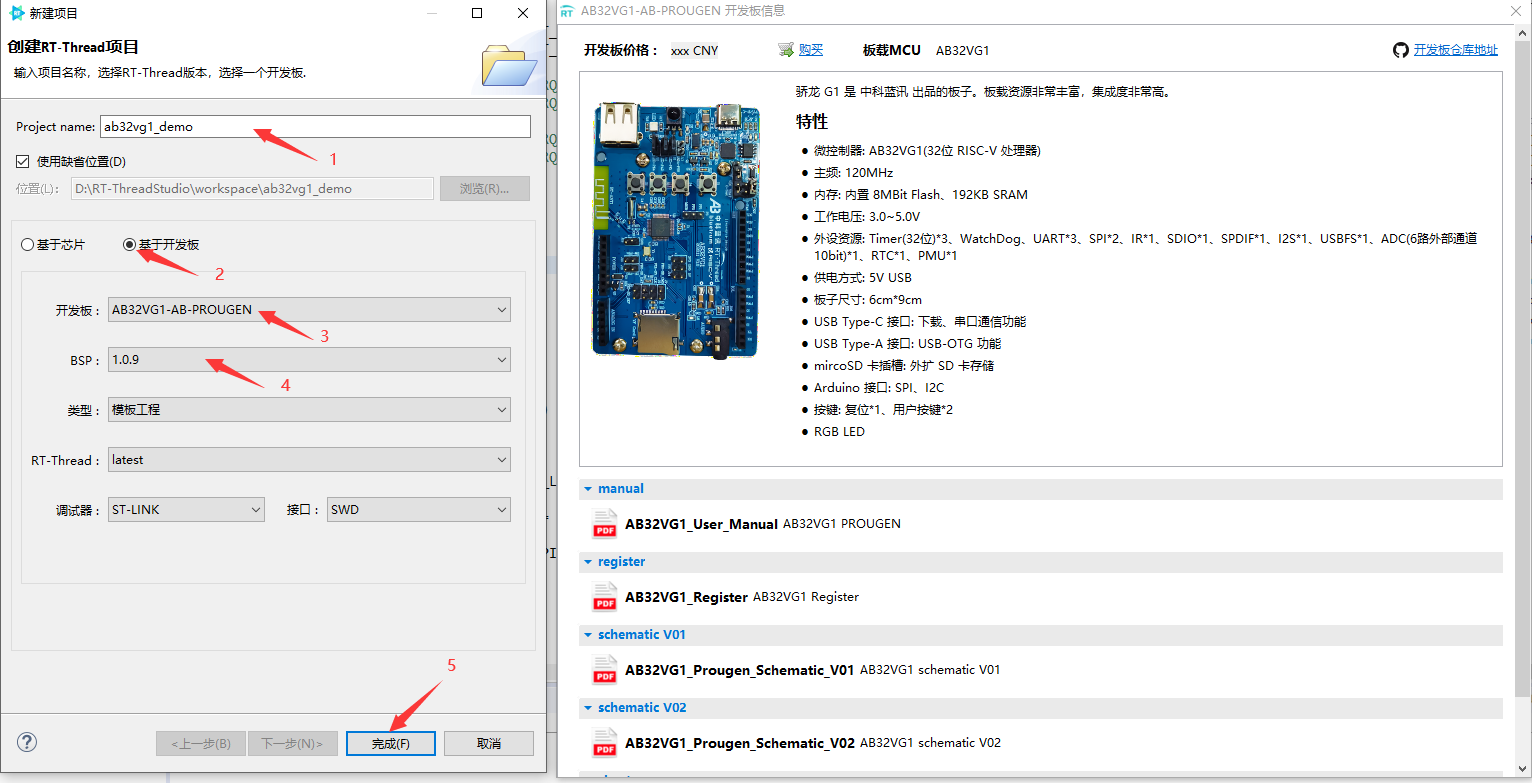This screenshot has height=783, width=1532.
Task: Collapse the schematic V02 section
Action: coord(588,708)
